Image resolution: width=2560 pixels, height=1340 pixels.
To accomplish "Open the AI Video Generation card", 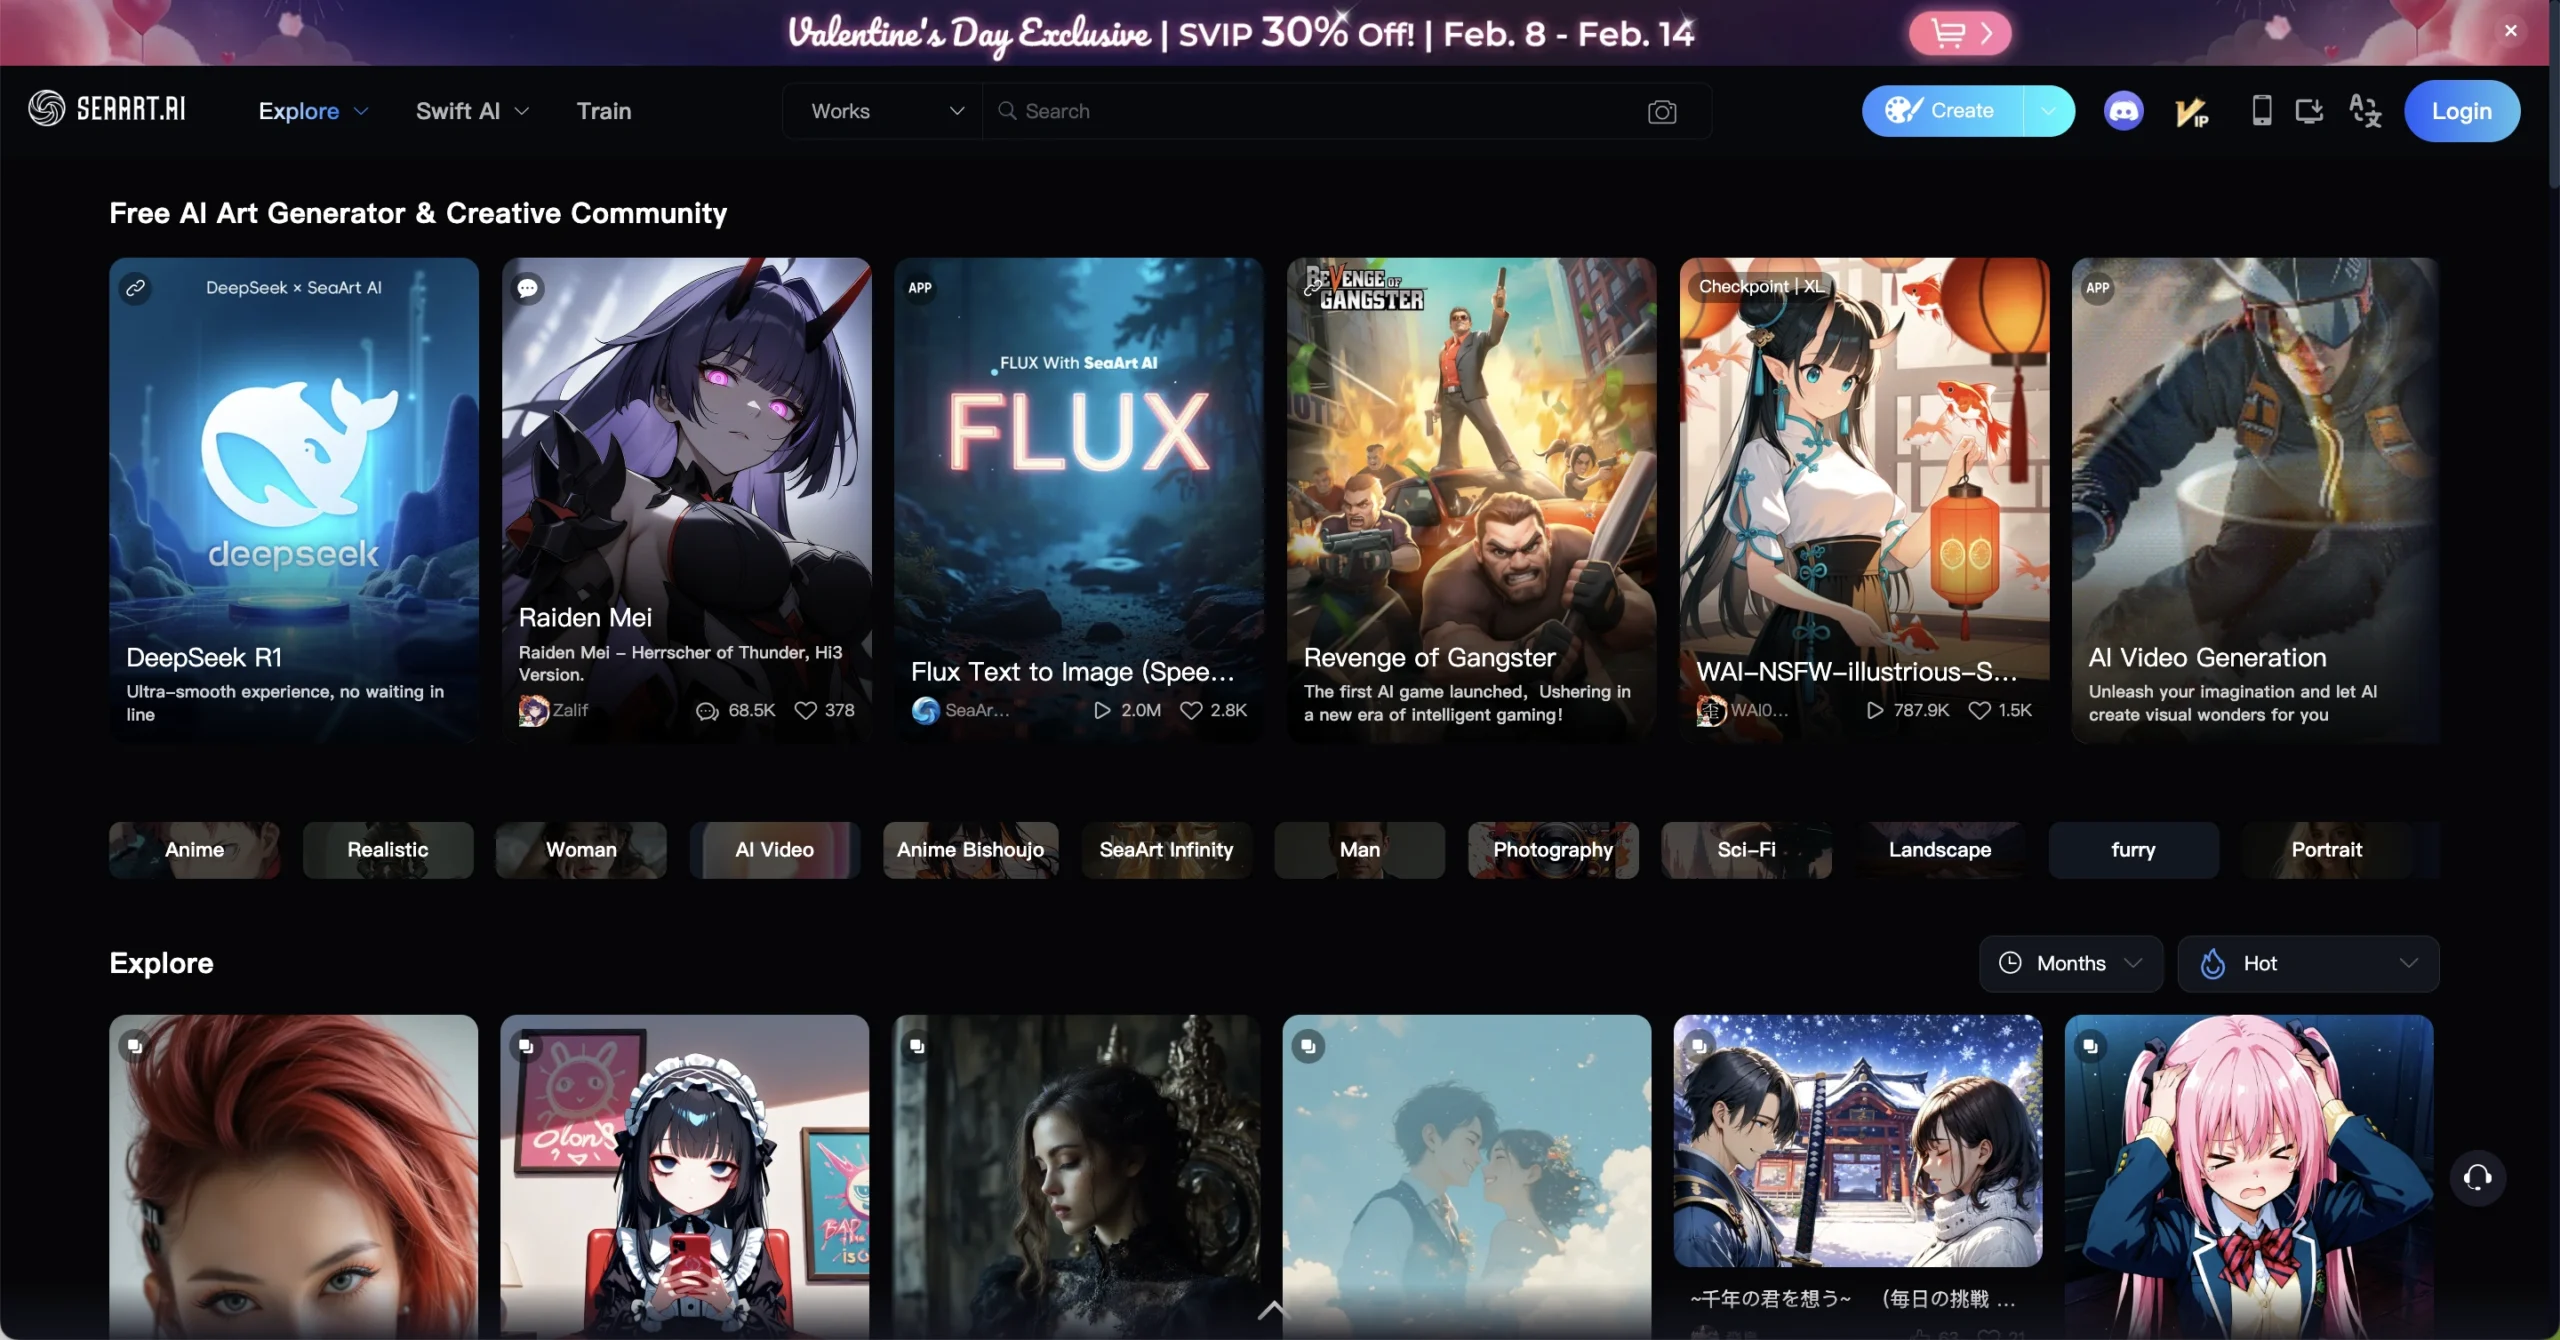I will (x=2255, y=500).
